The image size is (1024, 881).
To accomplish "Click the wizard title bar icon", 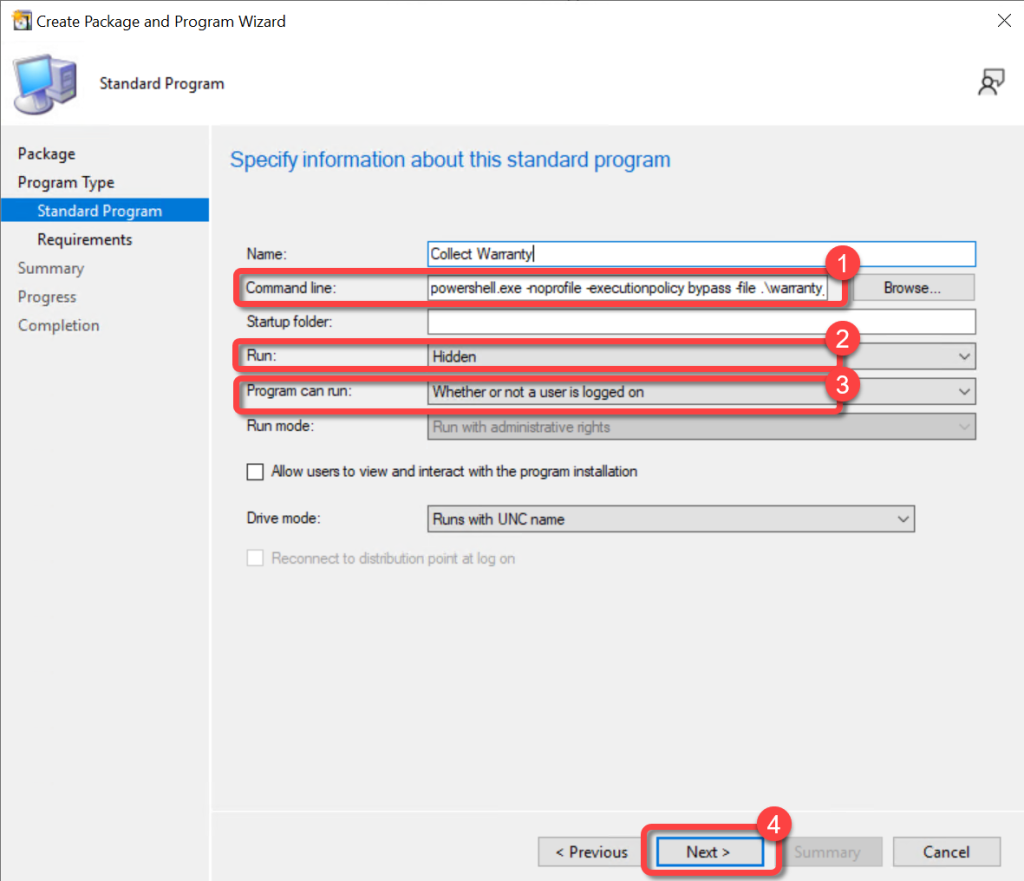I will click(19, 21).
